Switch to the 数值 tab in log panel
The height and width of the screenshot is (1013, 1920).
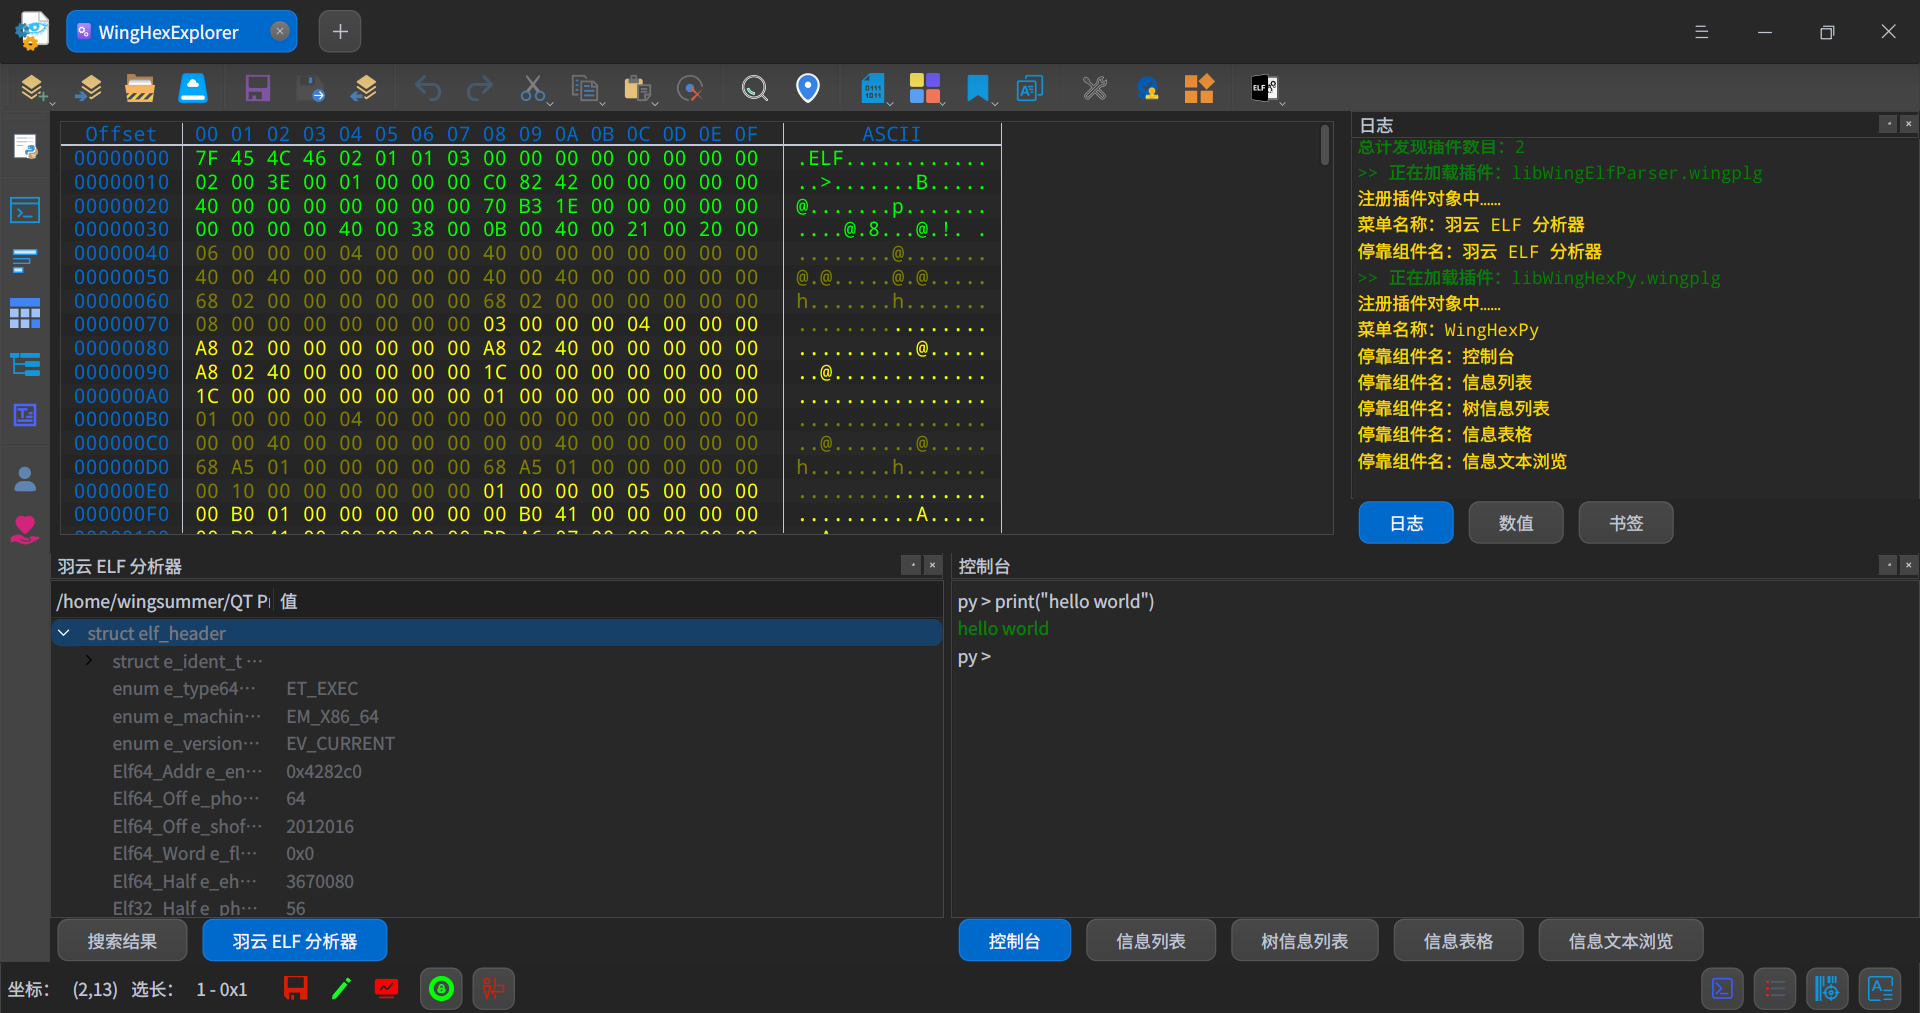[x=1515, y=523]
